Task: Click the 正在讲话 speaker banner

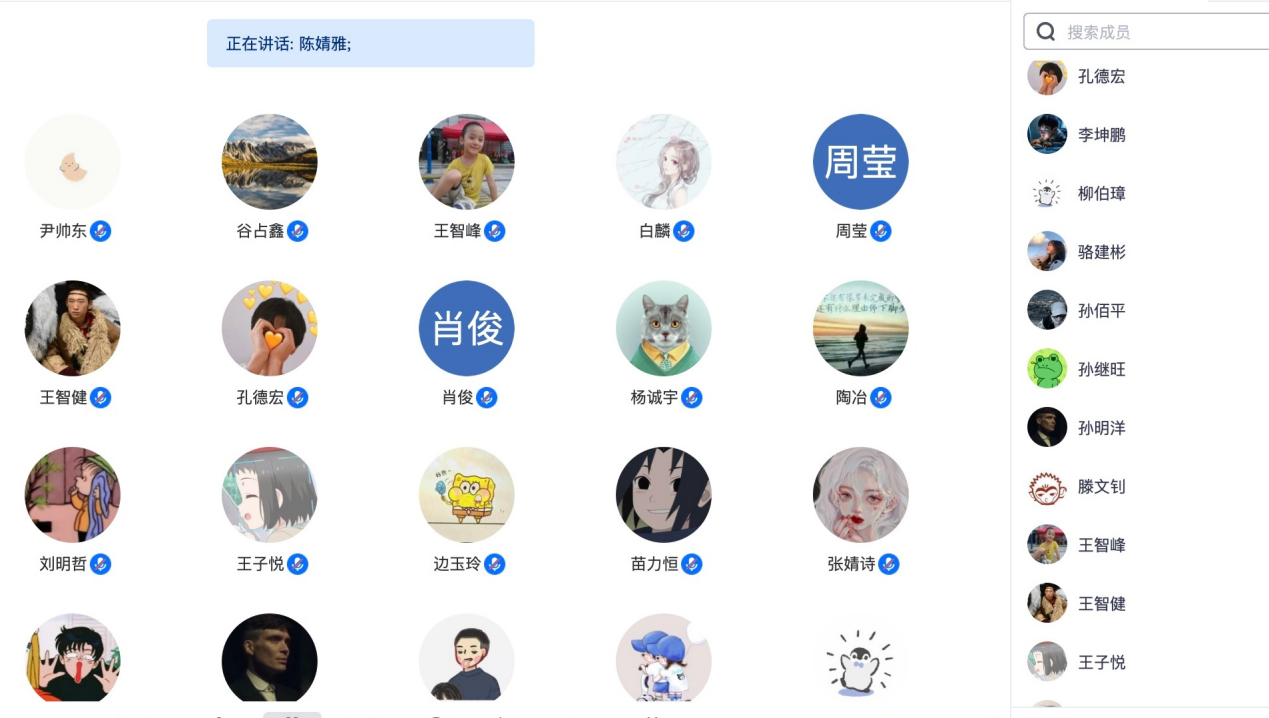Action: 371,44
